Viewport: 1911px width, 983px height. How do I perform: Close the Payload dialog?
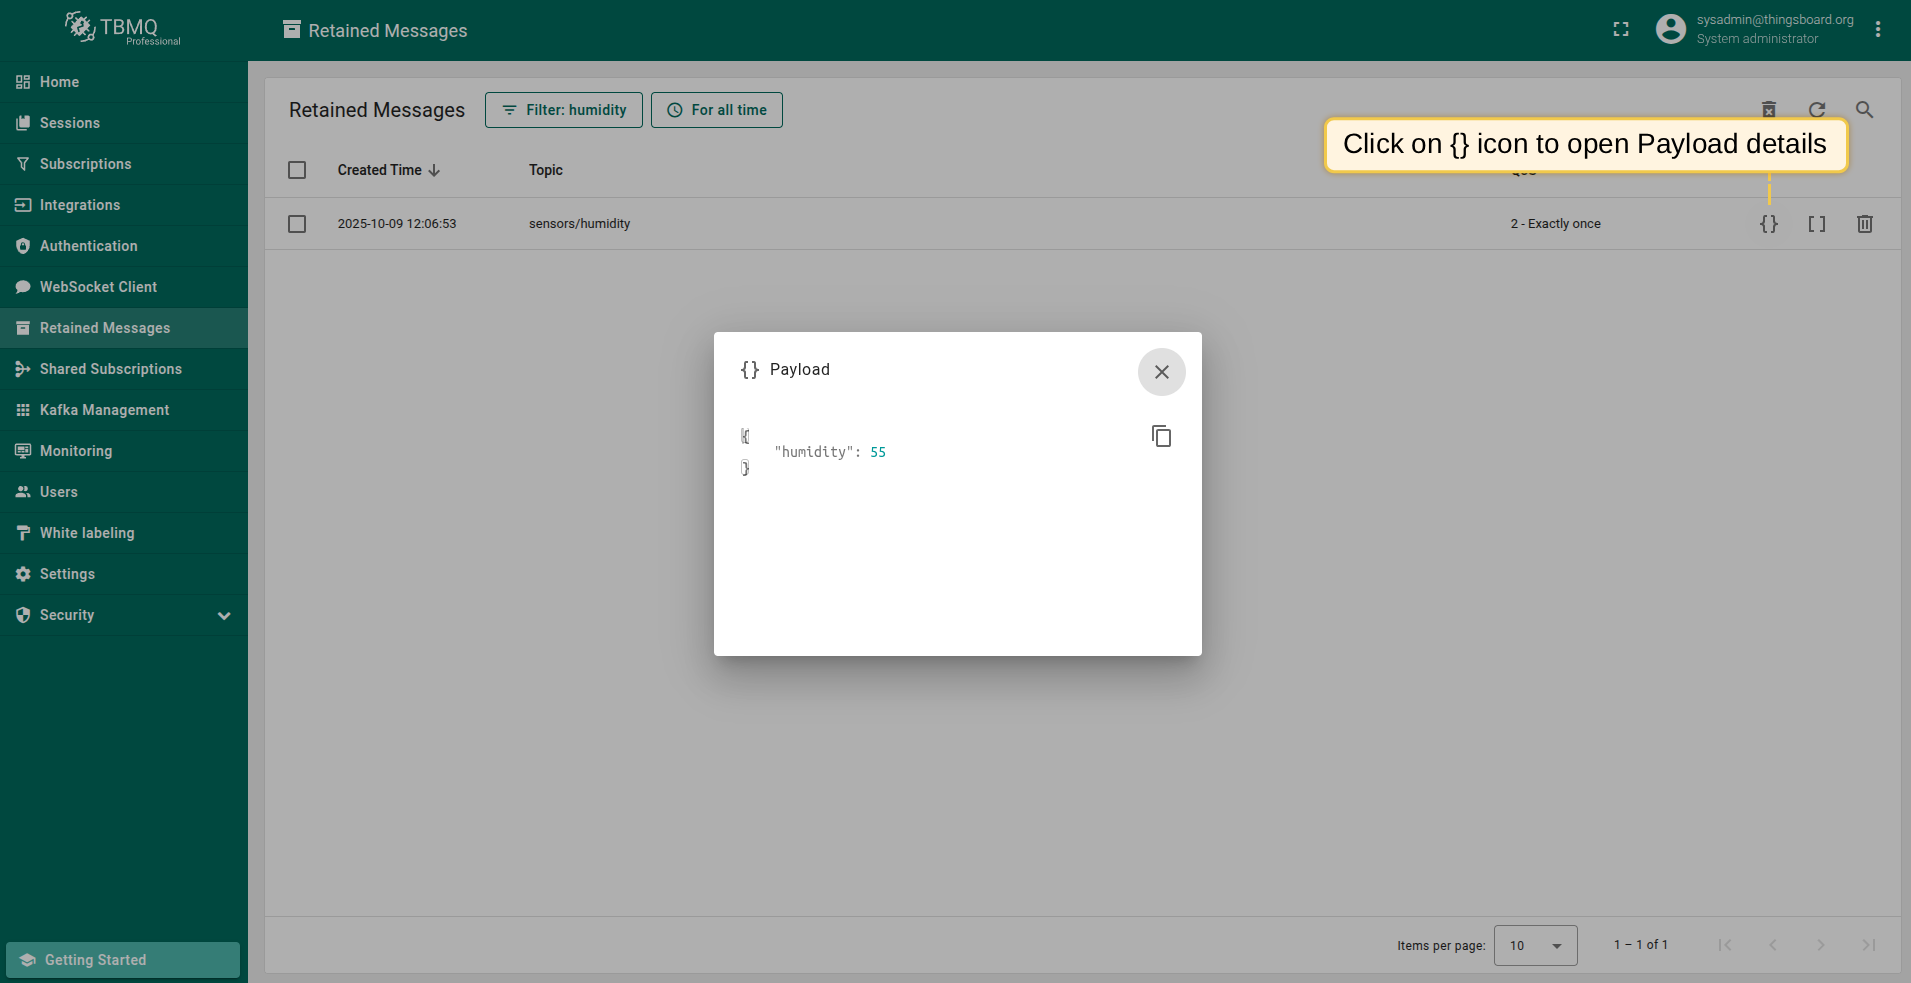1161,372
